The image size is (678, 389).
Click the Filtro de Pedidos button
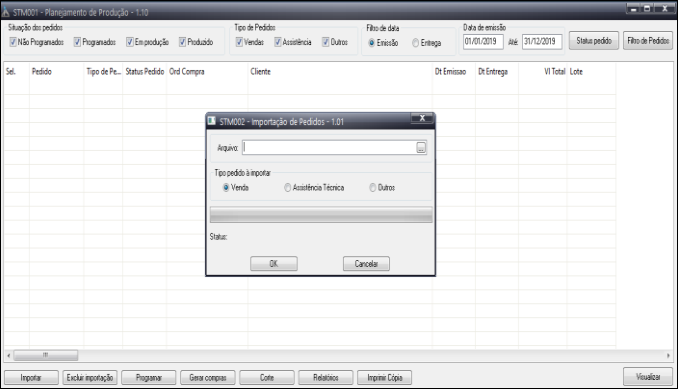tap(648, 41)
